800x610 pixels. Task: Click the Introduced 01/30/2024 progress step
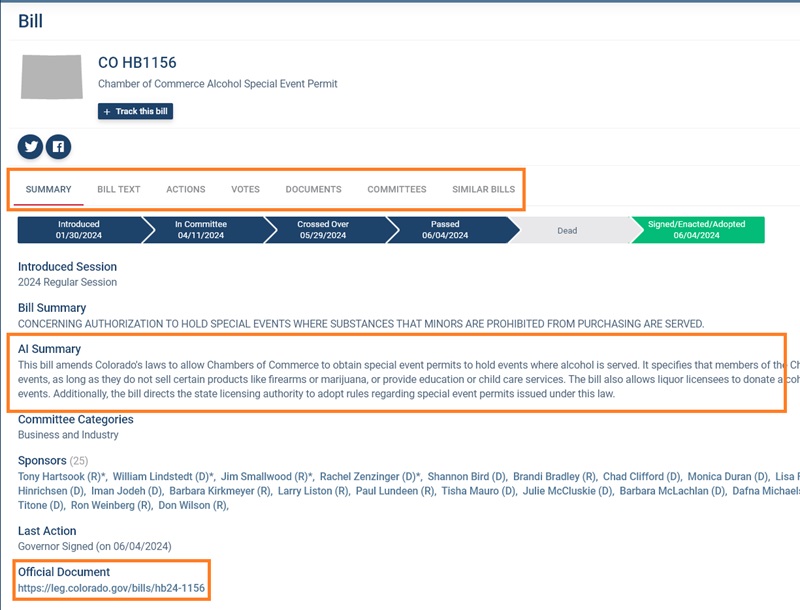(x=78, y=230)
